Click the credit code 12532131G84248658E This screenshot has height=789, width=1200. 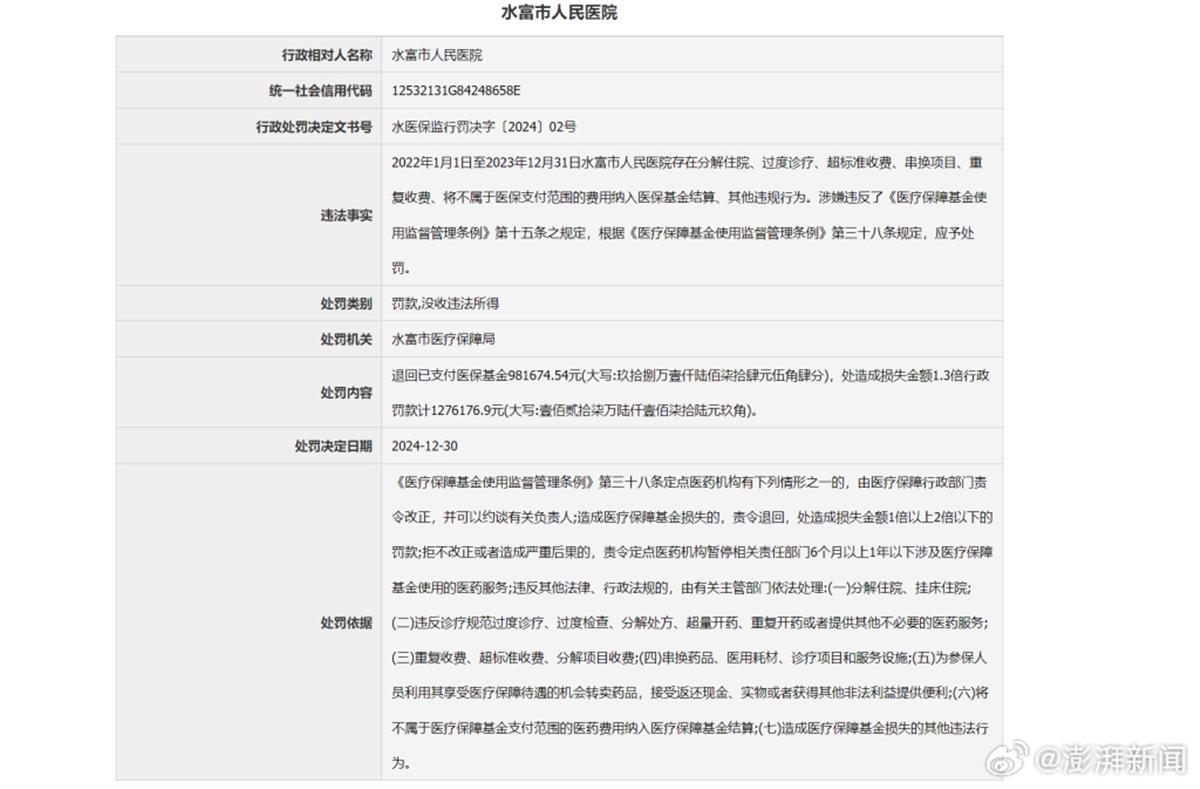[x=456, y=91]
